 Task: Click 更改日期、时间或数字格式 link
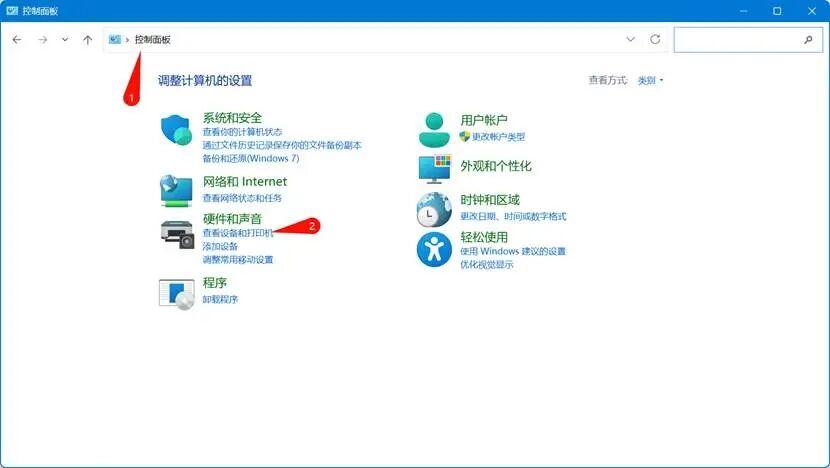513,216
